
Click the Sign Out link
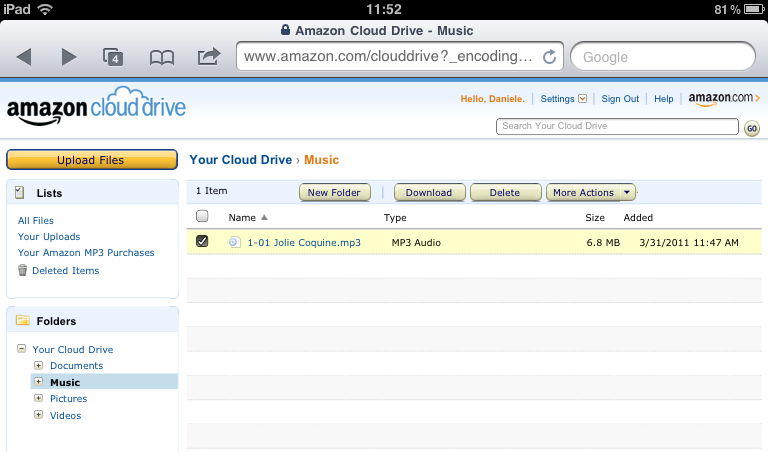tap(620, 99)
